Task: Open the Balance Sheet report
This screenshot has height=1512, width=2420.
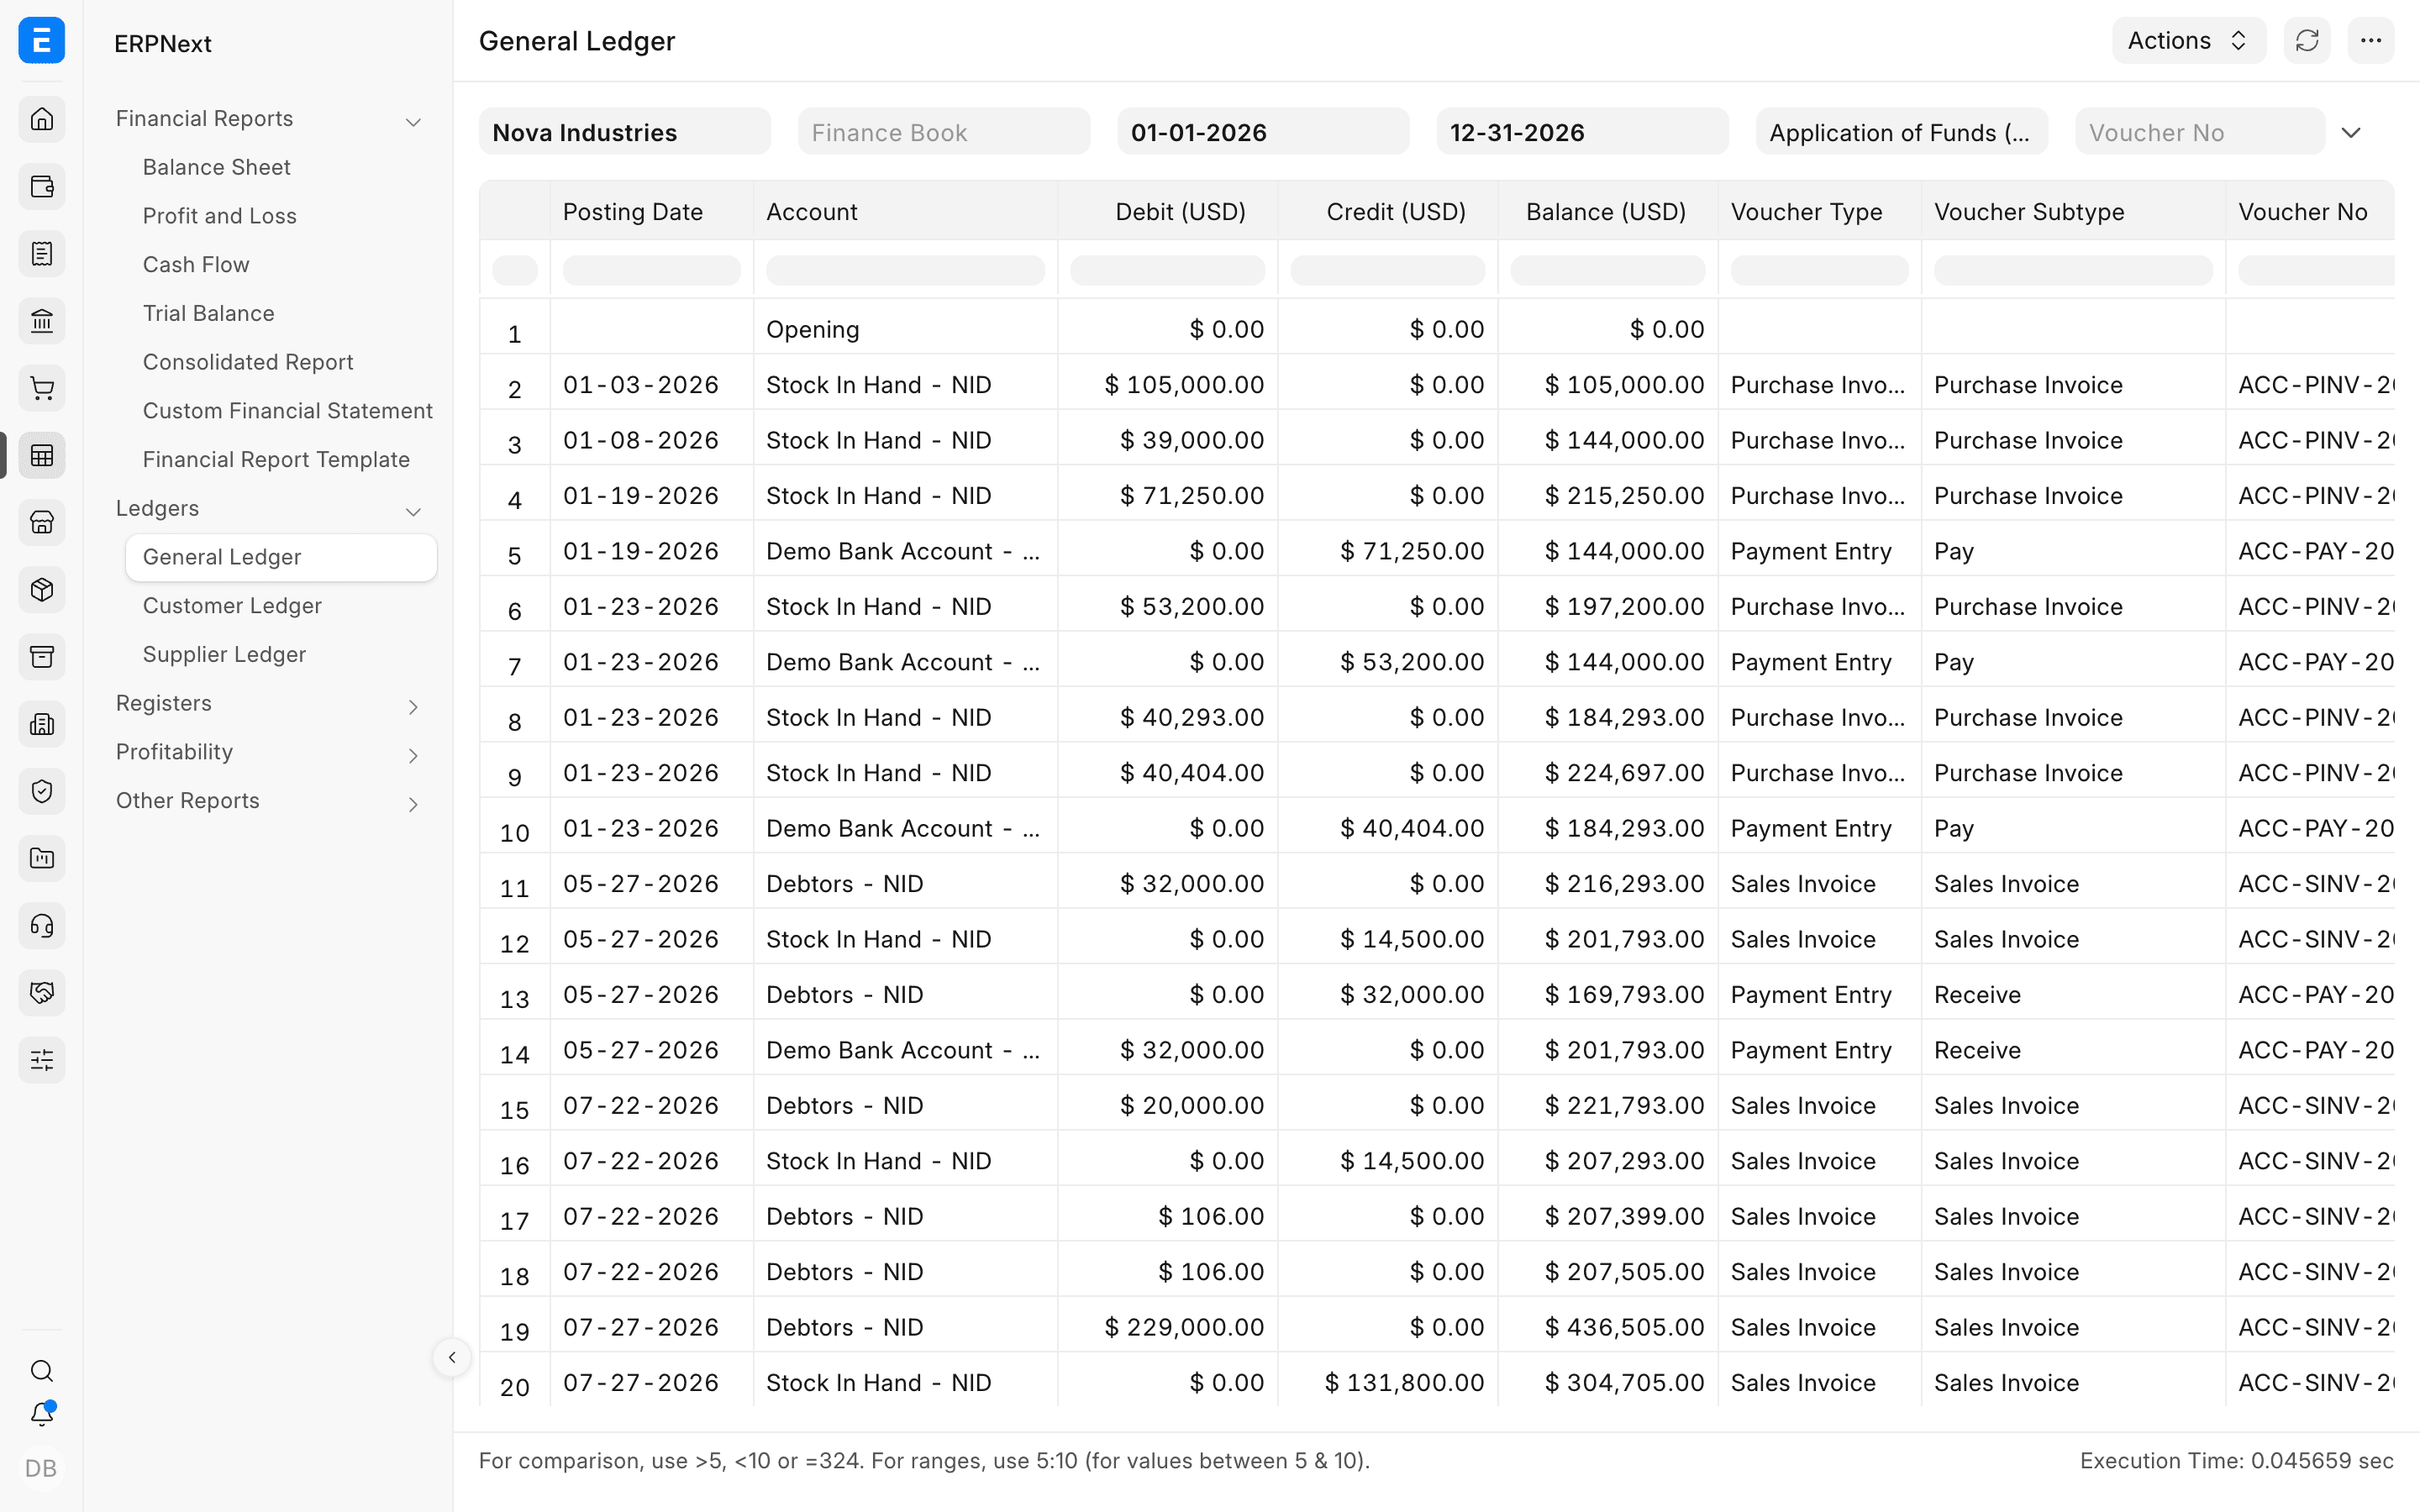Action: pyautogui.click(x=217, y=167)
